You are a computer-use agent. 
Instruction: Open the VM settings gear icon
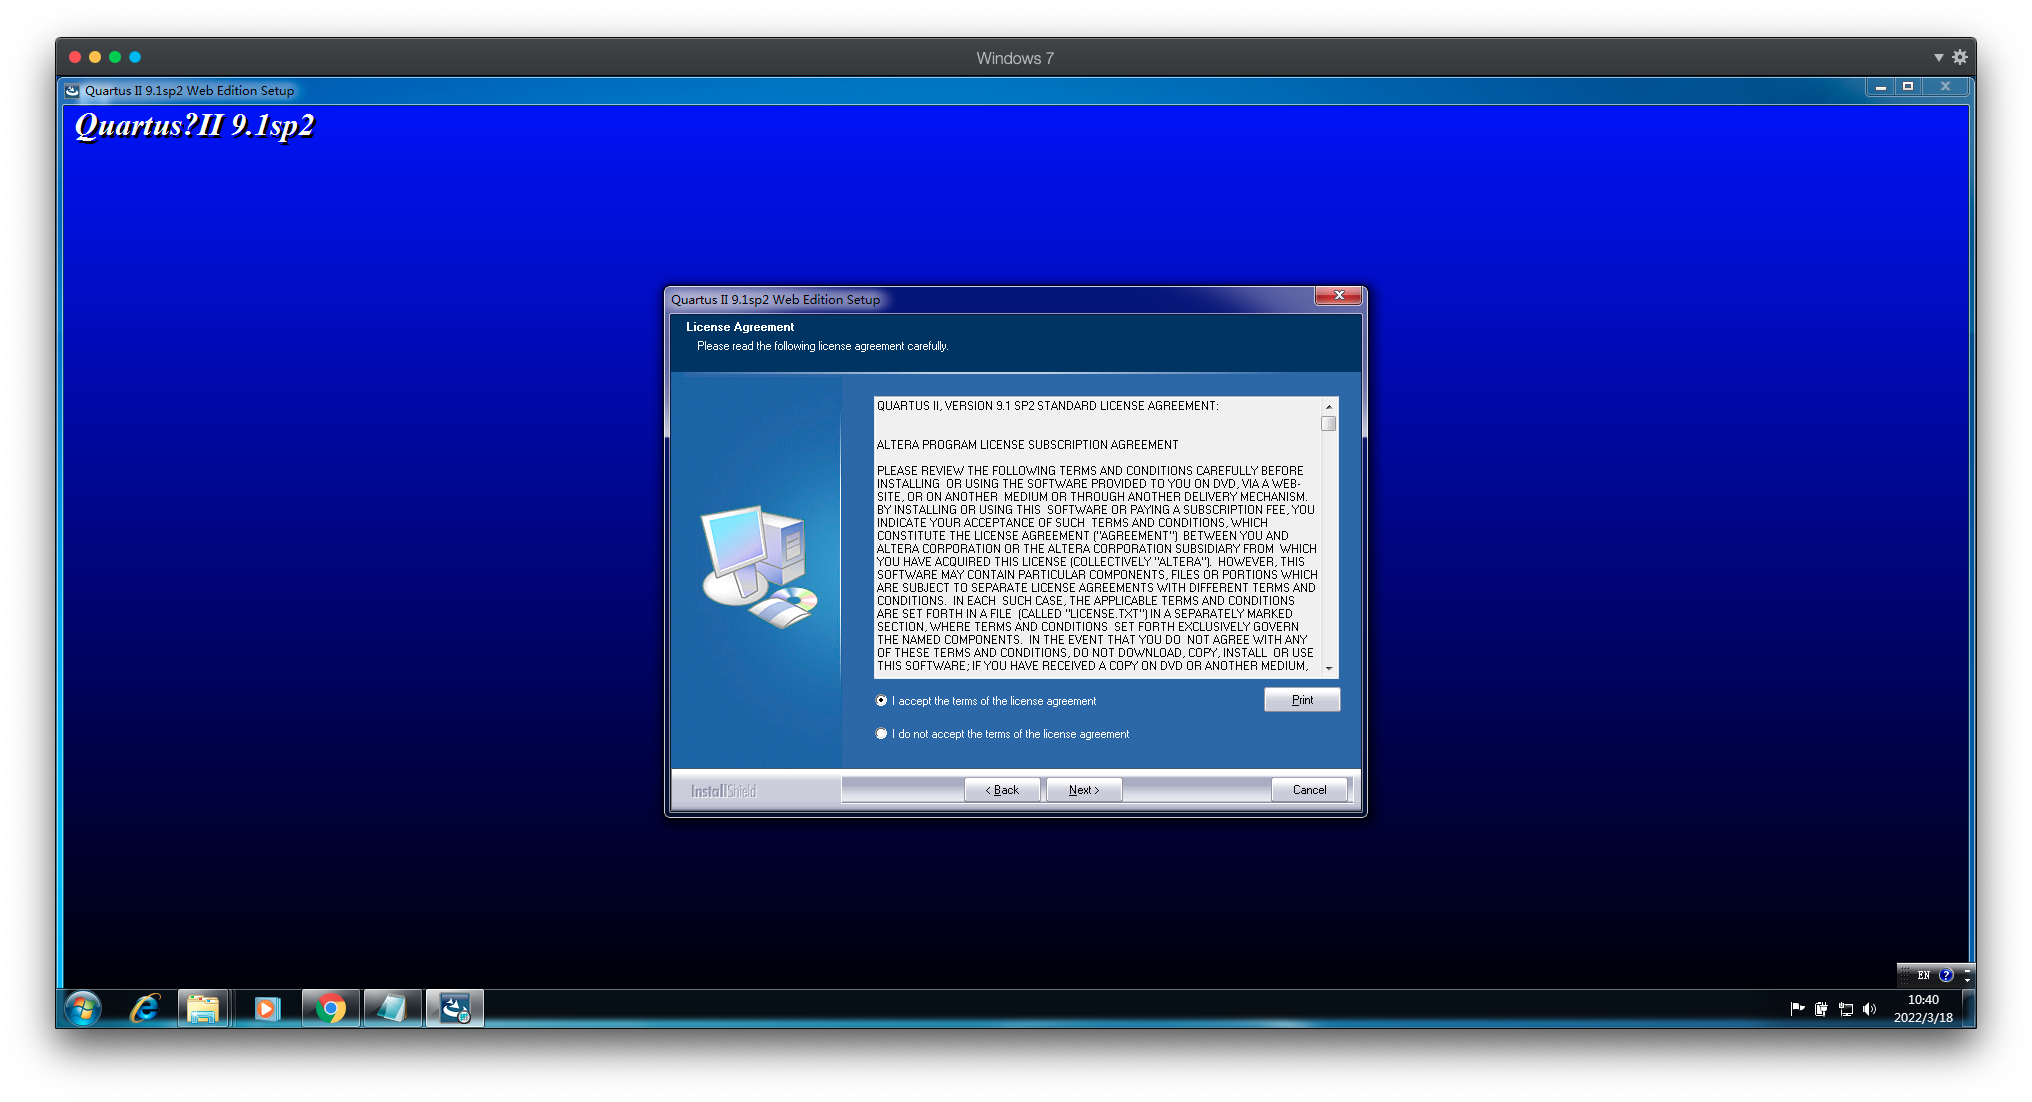pyautogui.click(x=1960, y=57)
